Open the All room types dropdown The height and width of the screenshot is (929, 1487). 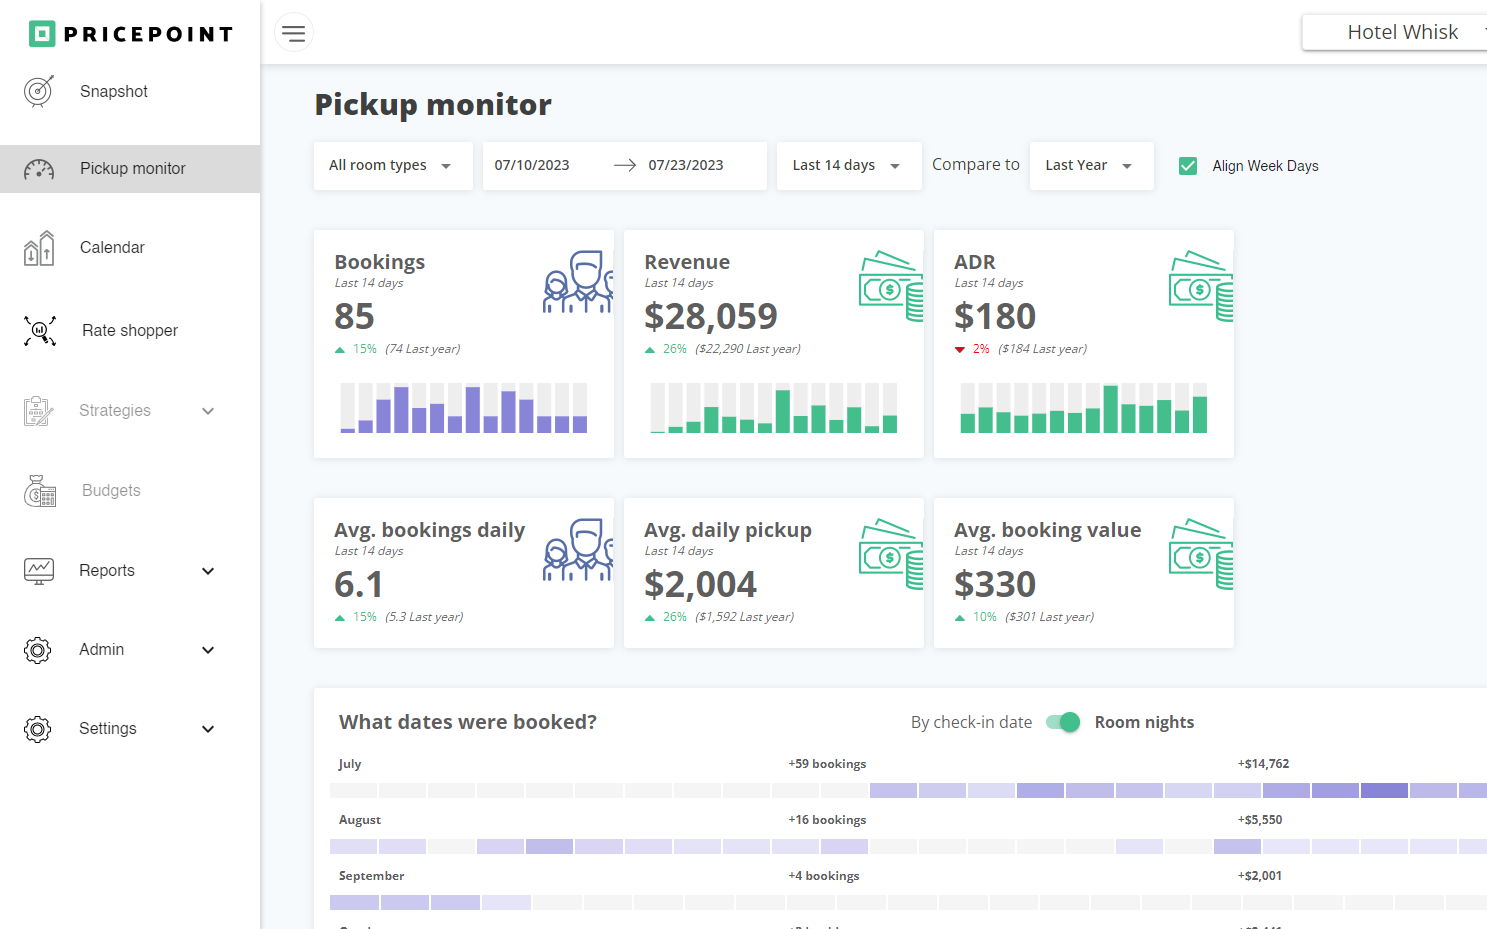pos(391,166)
